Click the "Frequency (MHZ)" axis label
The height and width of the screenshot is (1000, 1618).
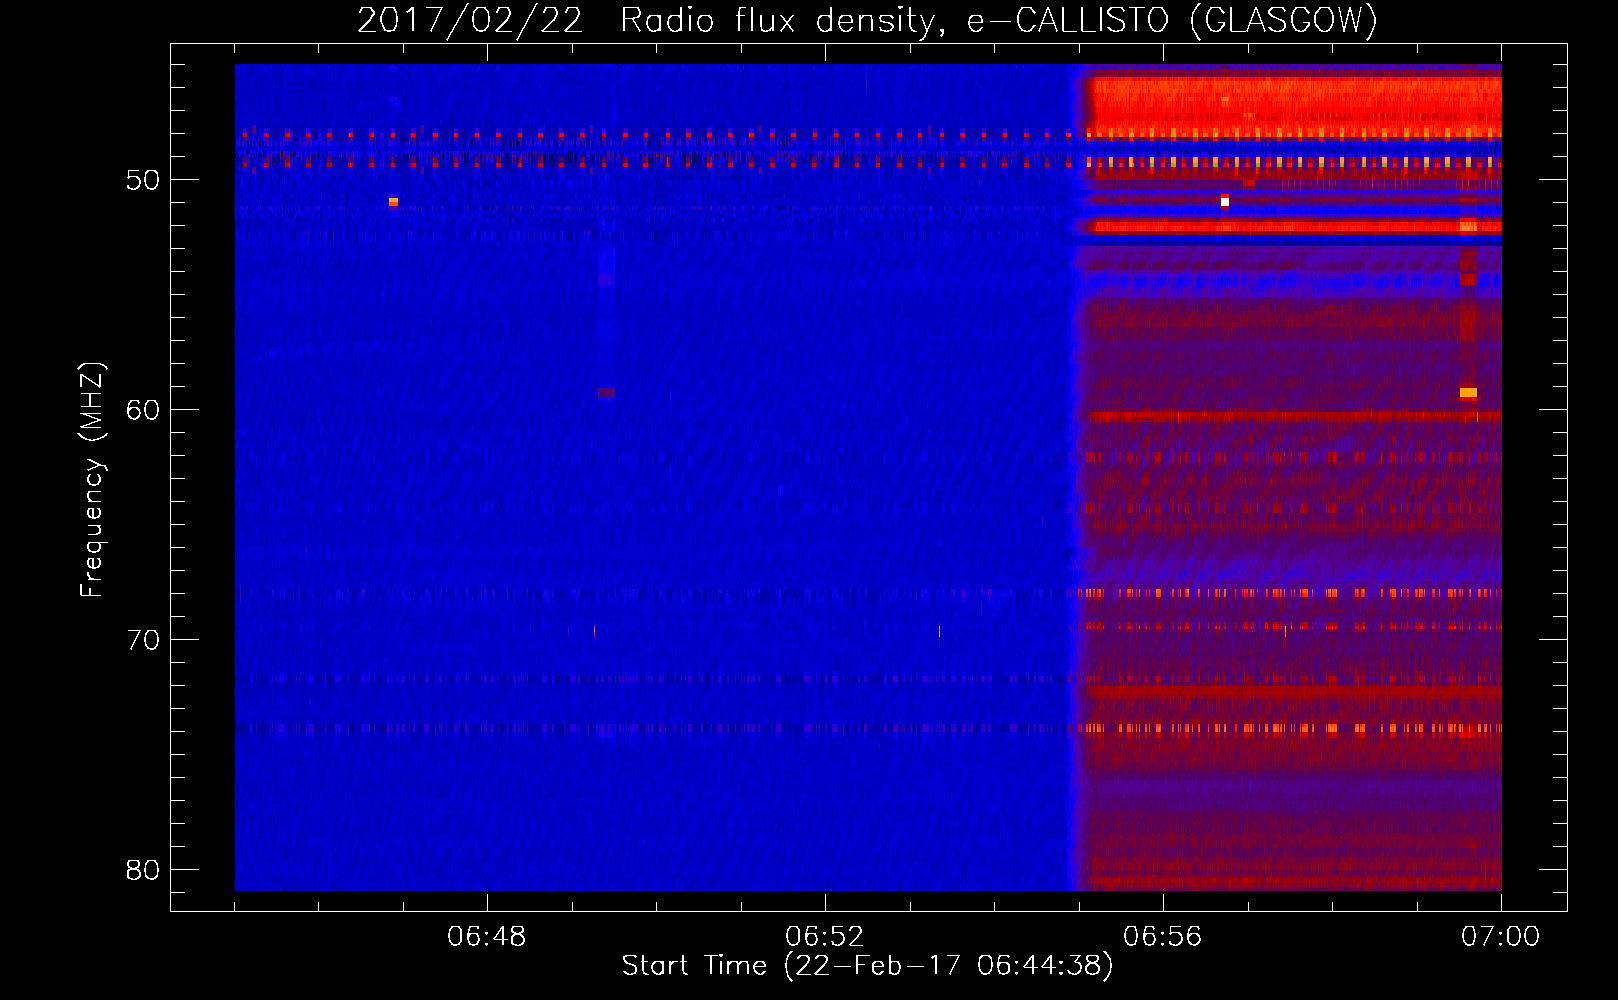click(x=92, y=480)
